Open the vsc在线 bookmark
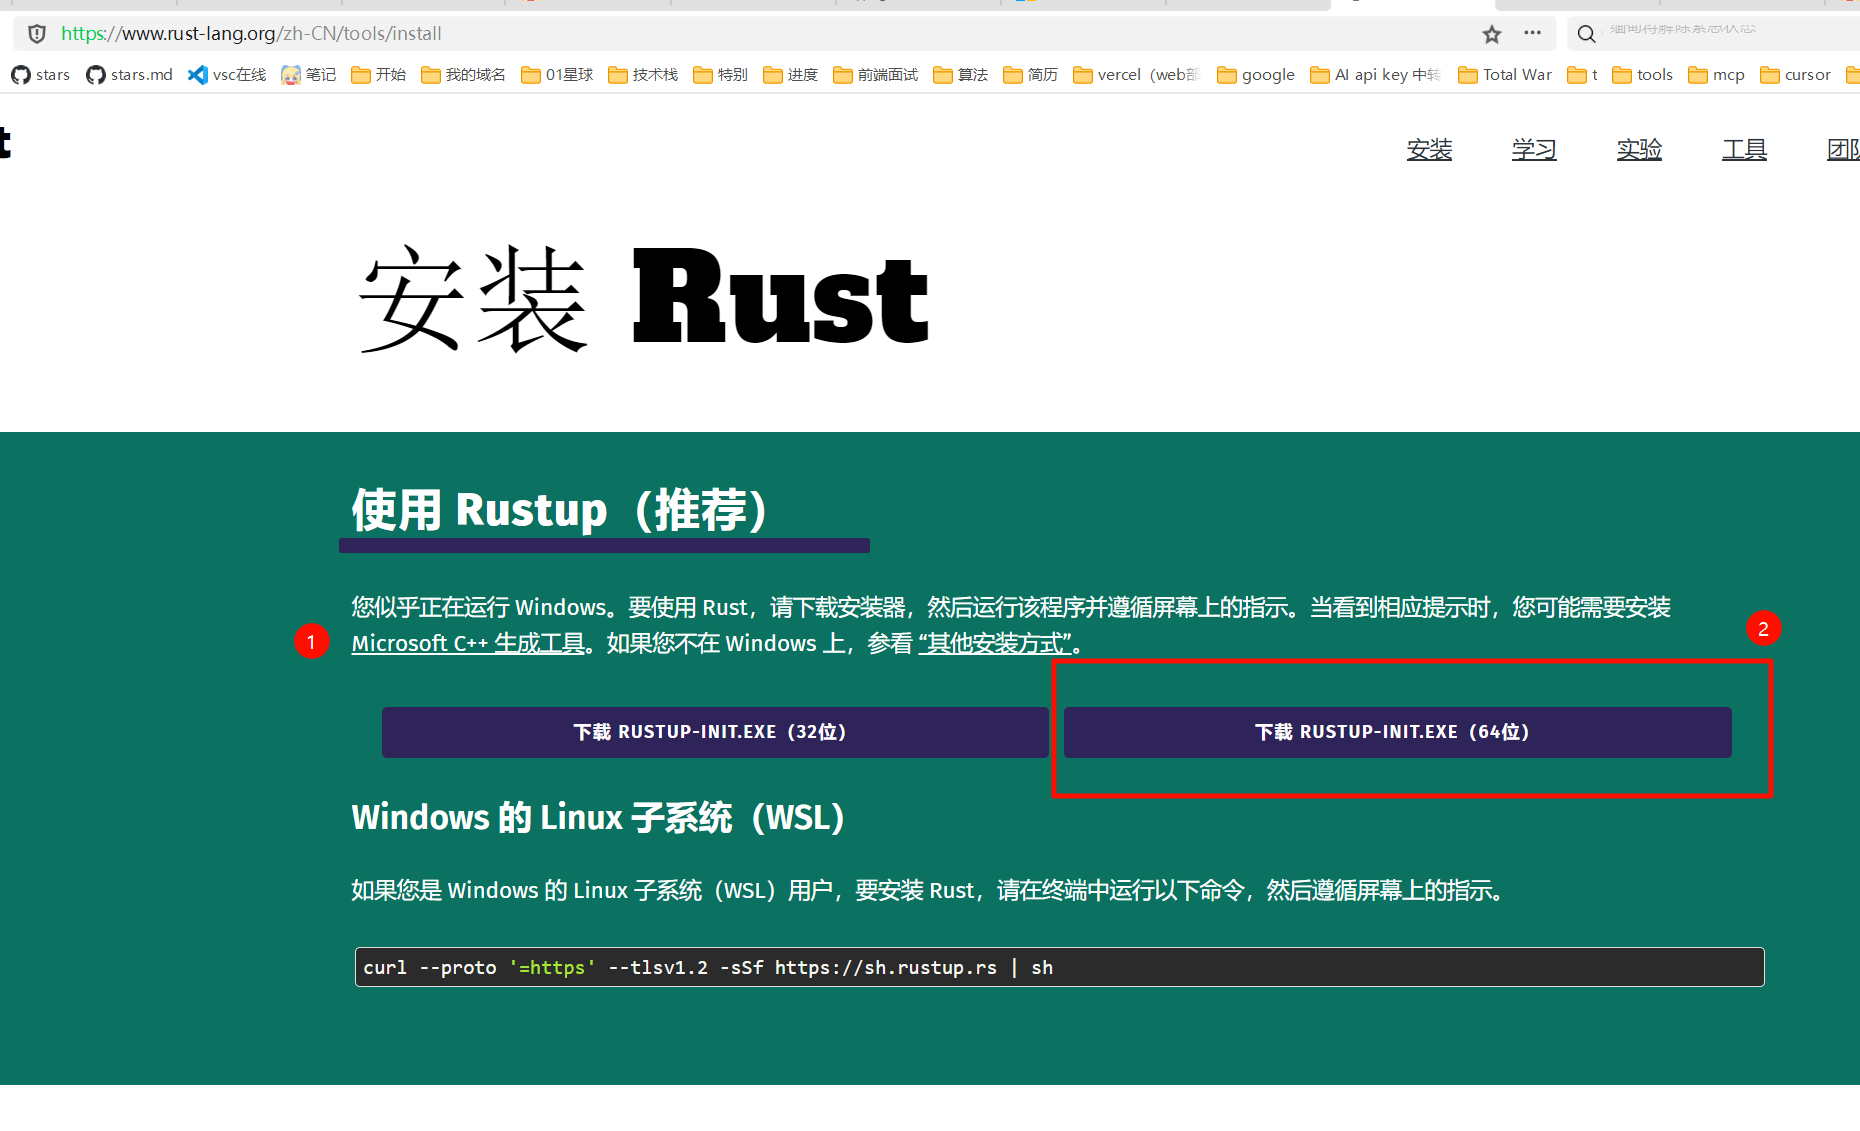 pyautogui.click(x=227, y=75)
